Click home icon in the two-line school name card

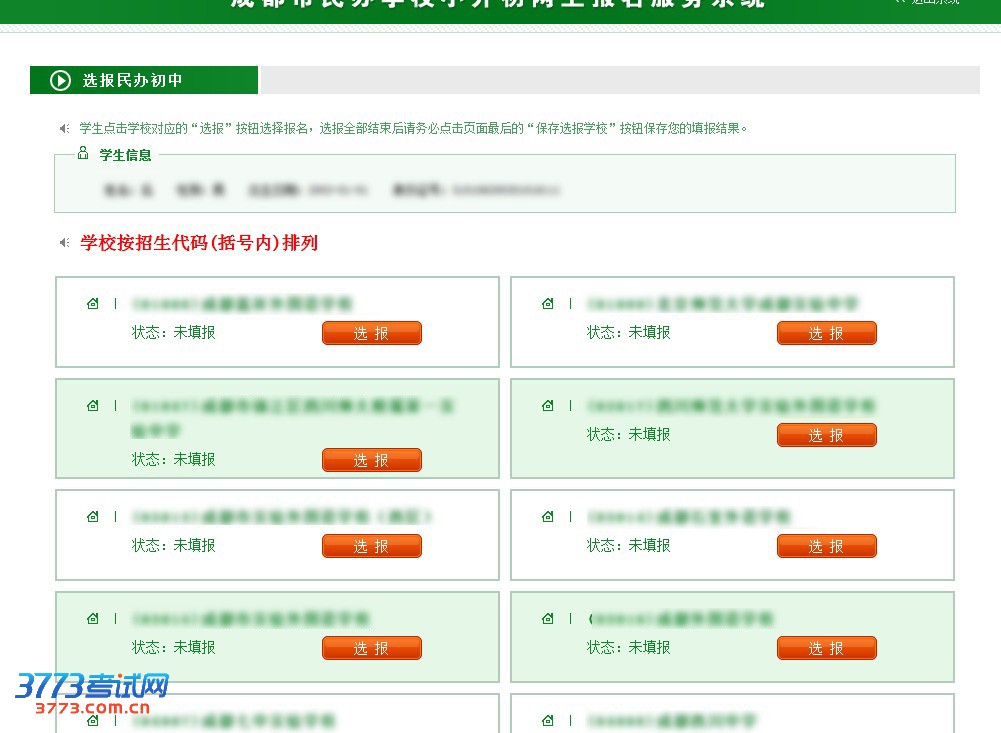coord(93,406)
